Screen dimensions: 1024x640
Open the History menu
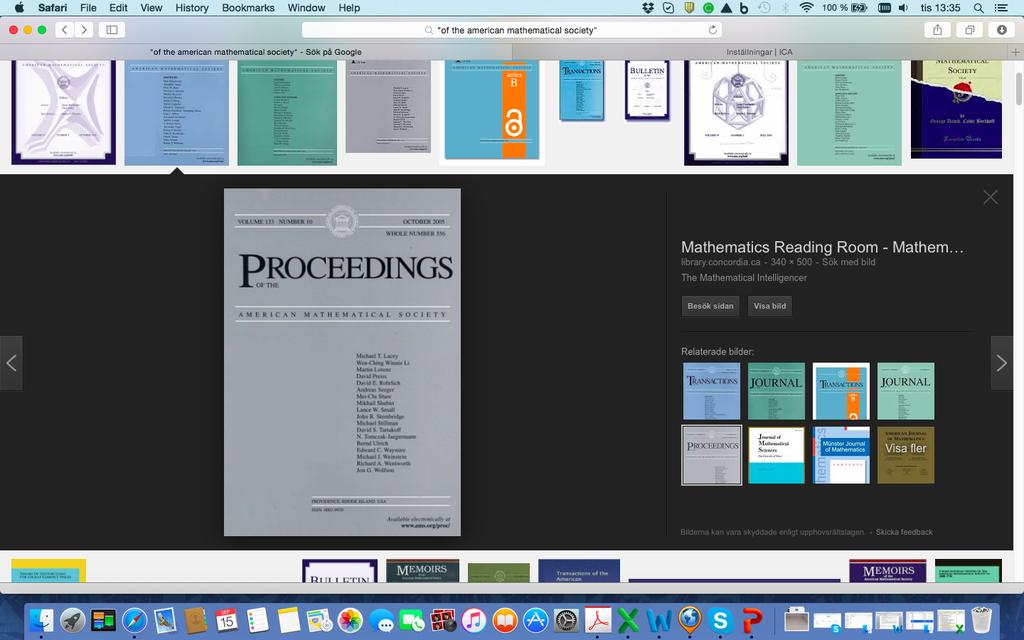tap(191, 8)
